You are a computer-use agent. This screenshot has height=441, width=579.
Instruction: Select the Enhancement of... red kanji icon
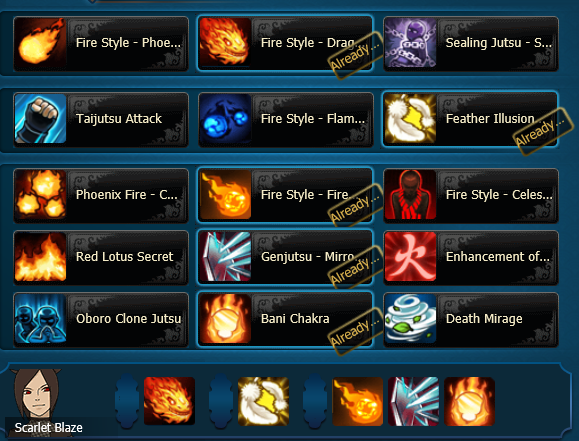click(410, 257)
